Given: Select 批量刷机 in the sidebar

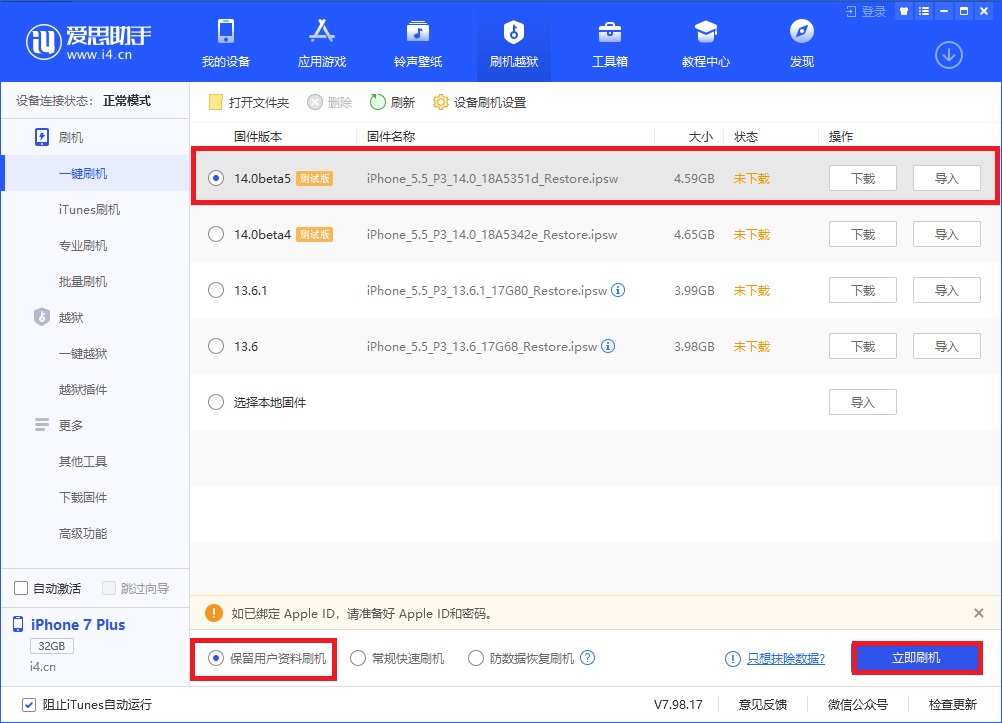Looking at the screenshot, I should [x=83, y=281].
